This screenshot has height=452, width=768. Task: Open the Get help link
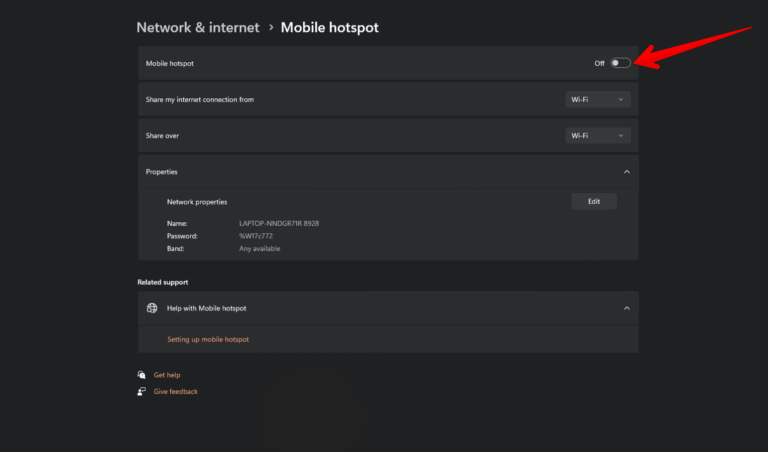pyautogui.click(x=167, y=375)
